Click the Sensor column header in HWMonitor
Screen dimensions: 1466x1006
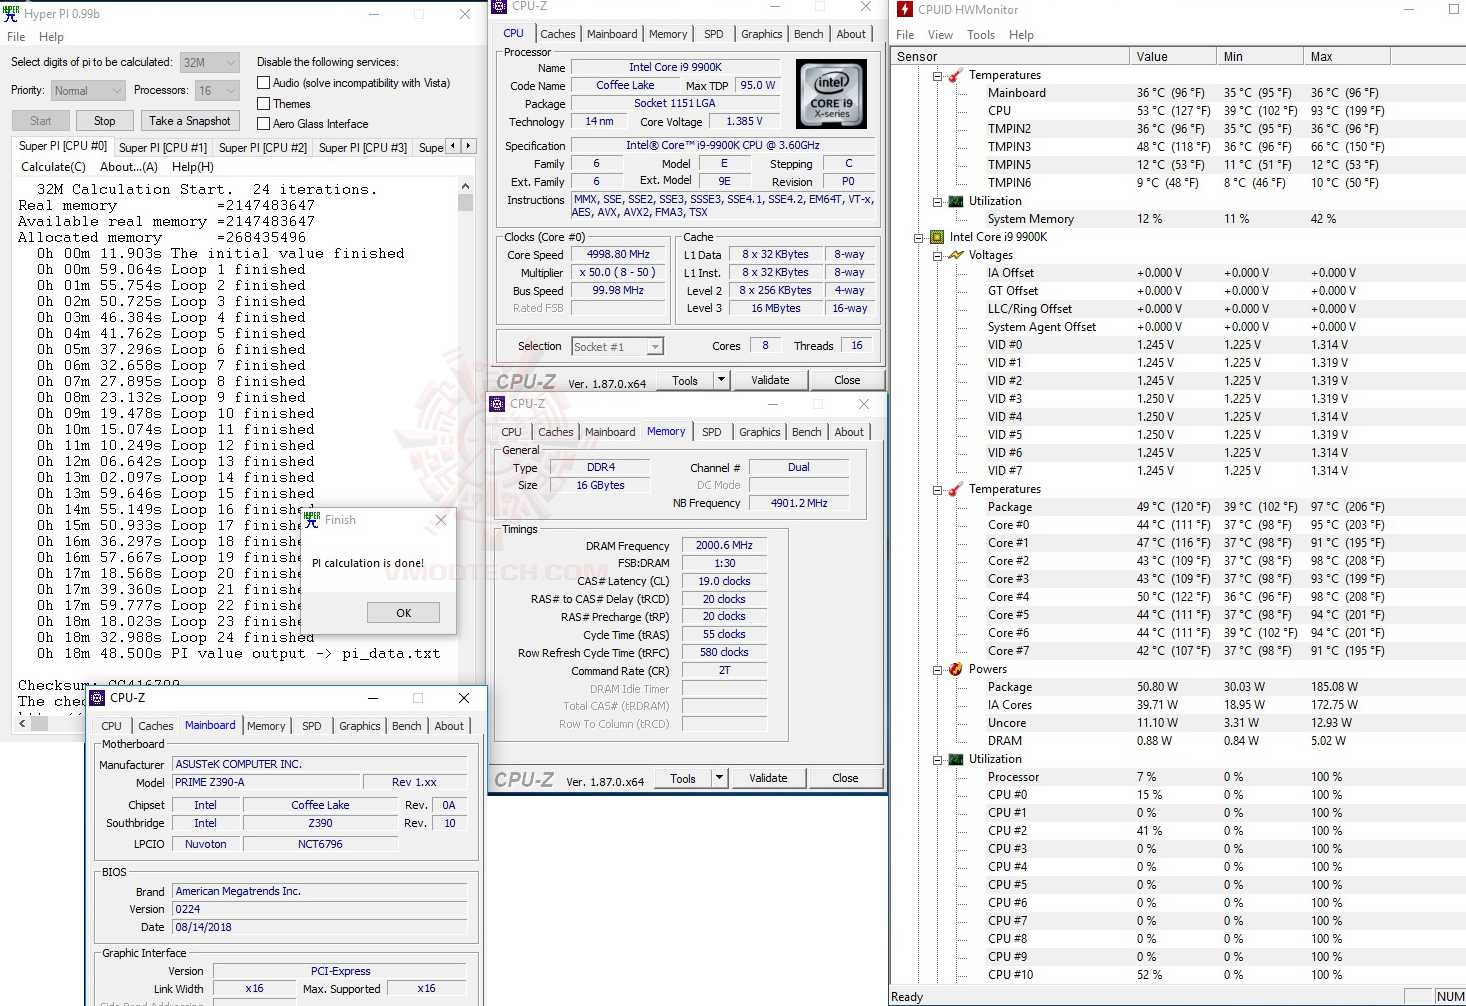coord(1010,56)
